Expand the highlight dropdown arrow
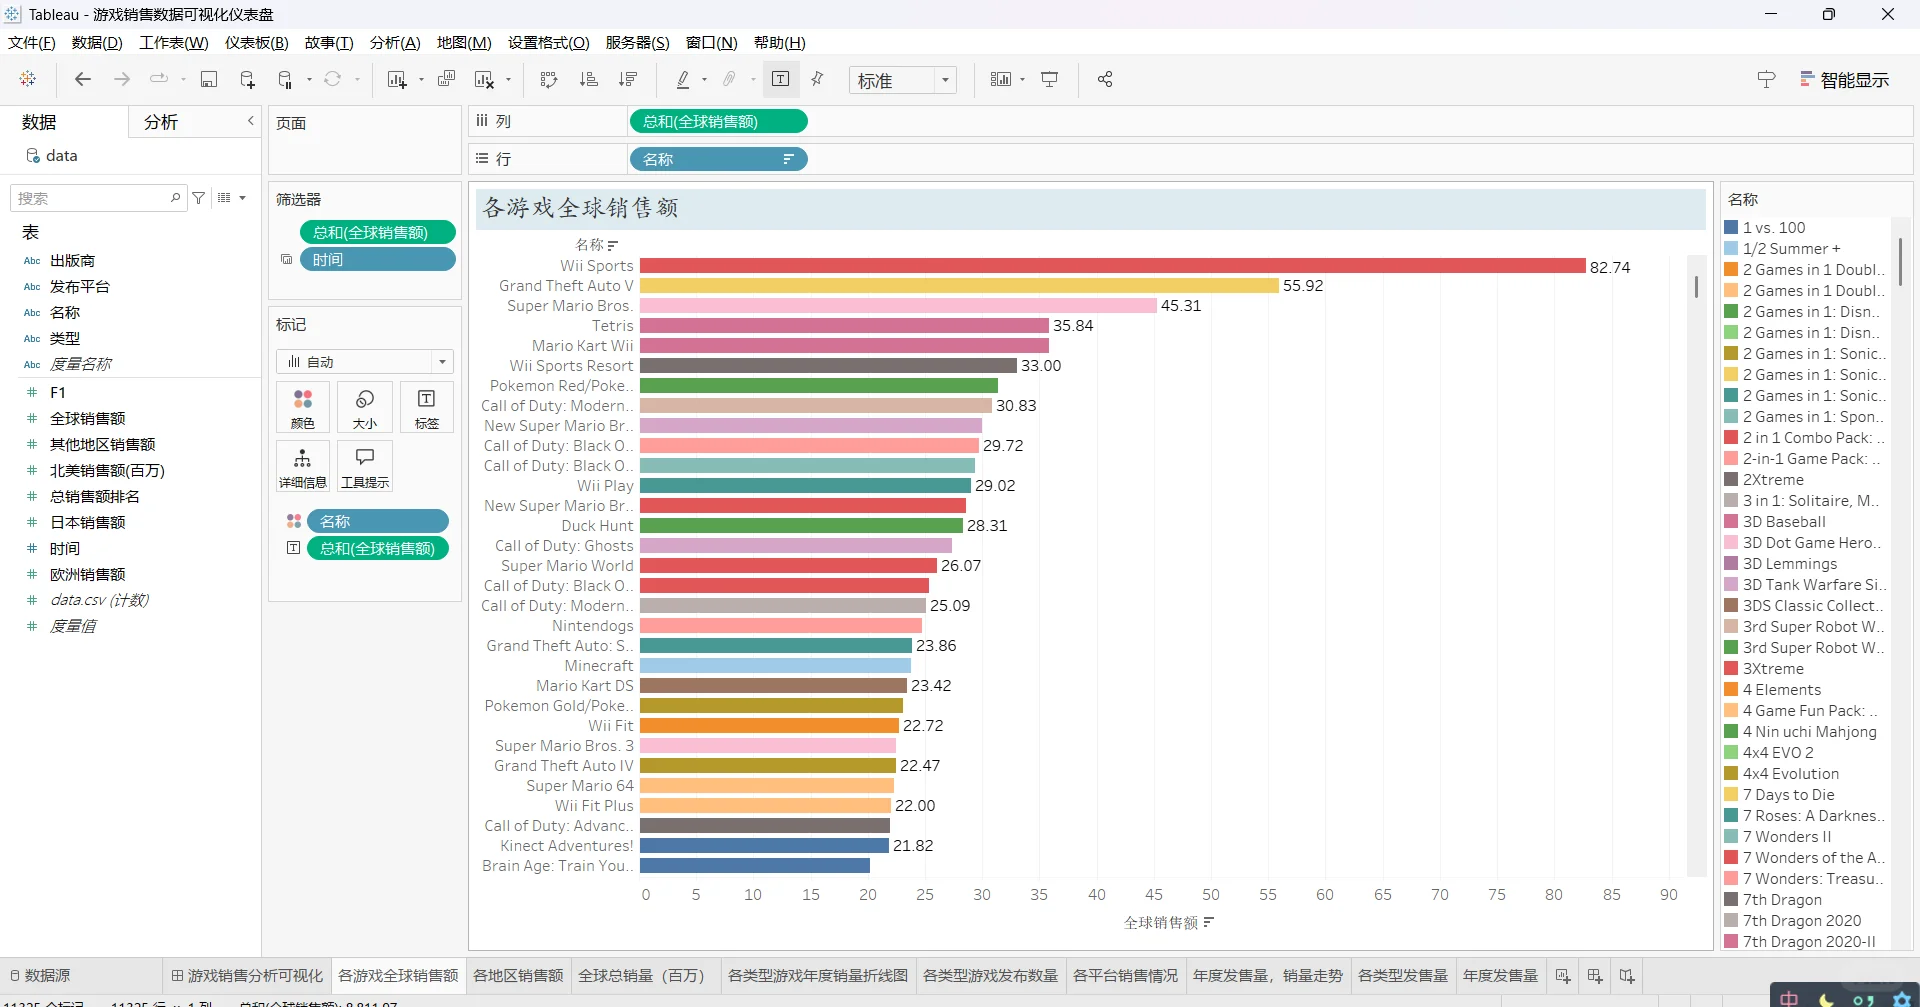Viewport: 1920px width, 1007px height. coord(705,80)
